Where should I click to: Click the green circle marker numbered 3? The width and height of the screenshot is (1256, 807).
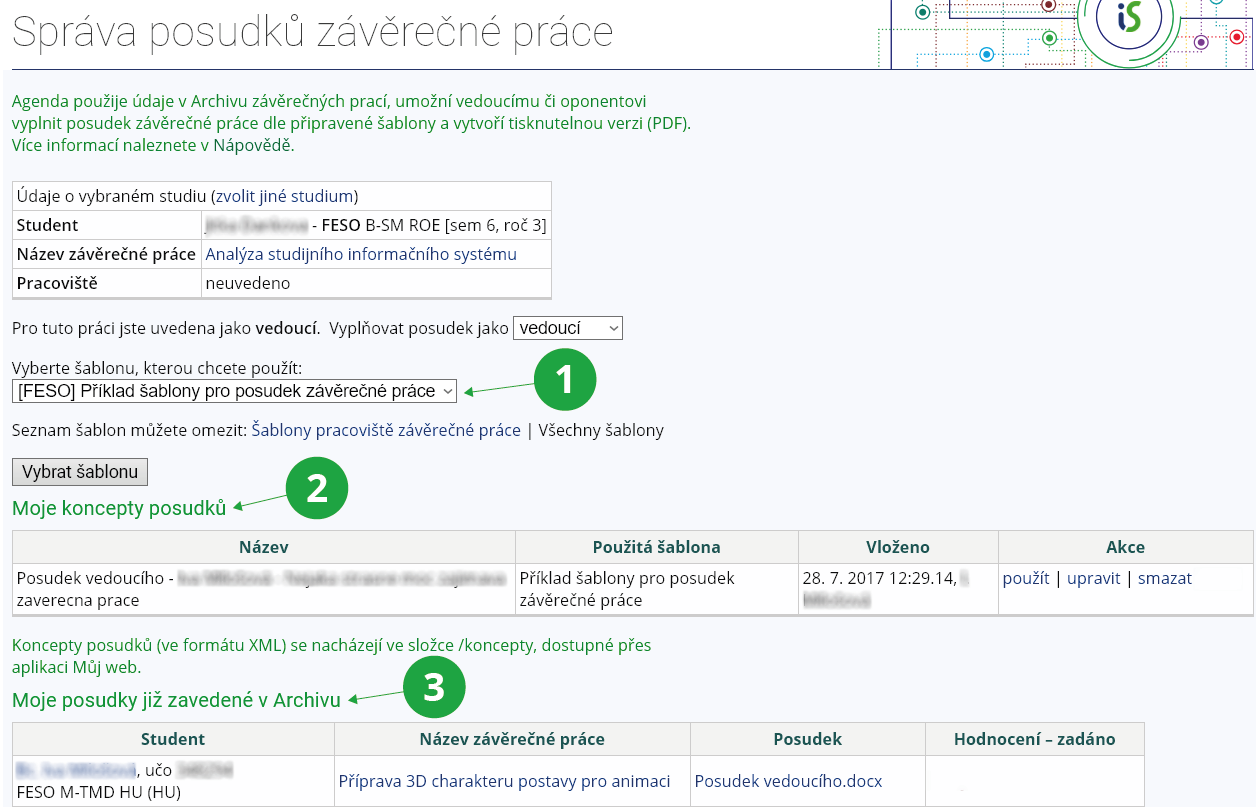[434, 689]
